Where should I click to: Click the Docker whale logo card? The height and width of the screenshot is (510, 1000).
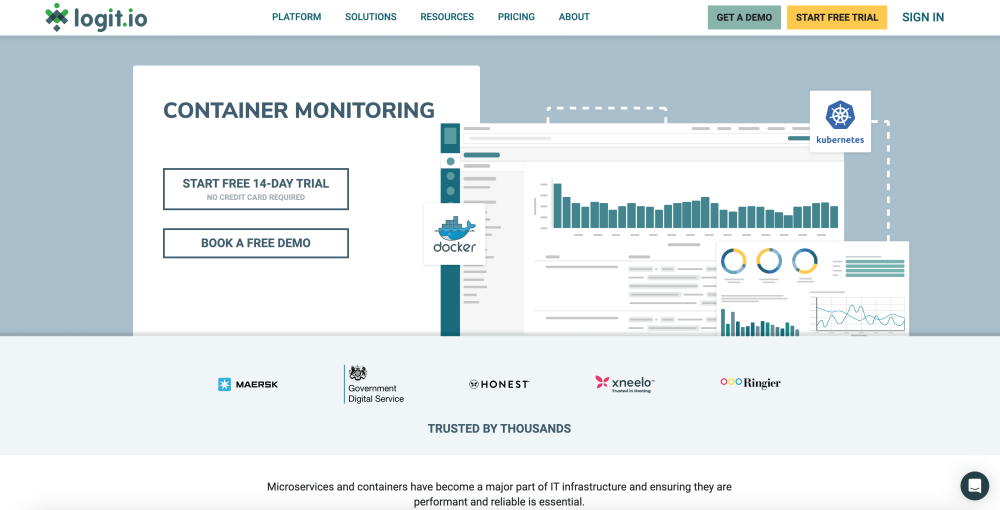(x=454, y=234)
